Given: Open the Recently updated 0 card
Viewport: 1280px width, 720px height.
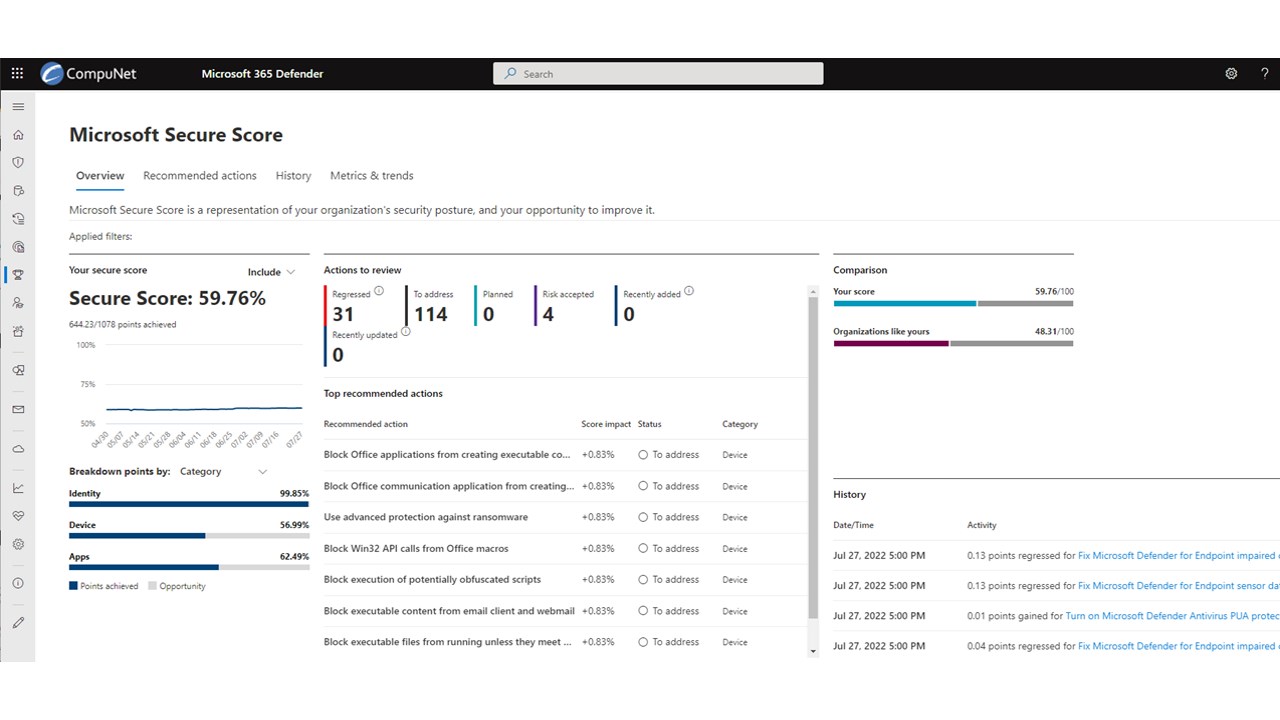Looking at the screenshot, I should 368,346.
